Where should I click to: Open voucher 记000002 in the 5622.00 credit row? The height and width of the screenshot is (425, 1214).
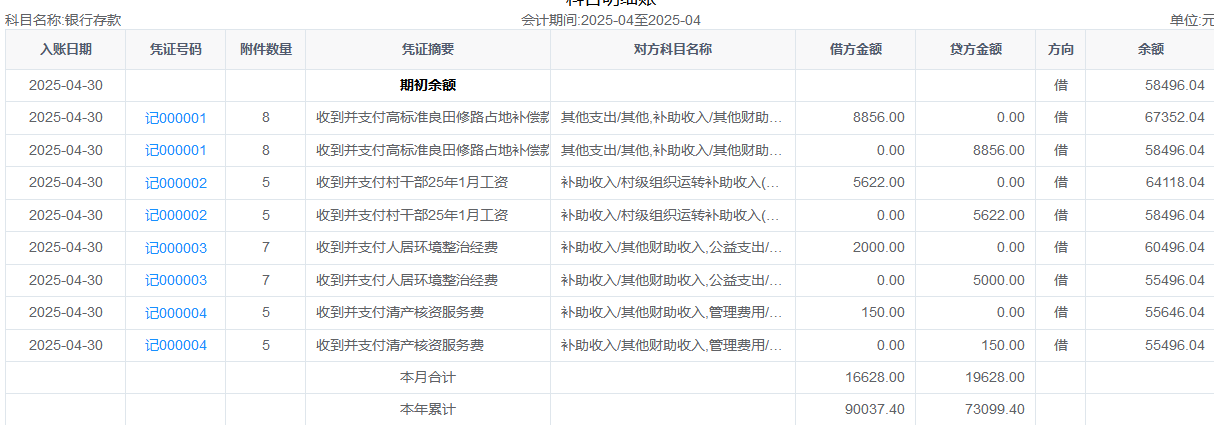click(176, 215)
